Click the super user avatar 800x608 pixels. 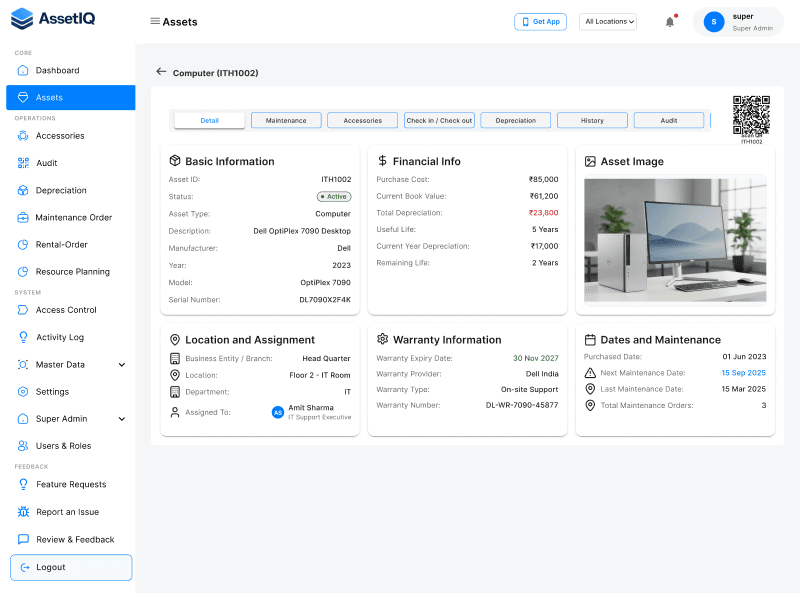pos(714,22)
